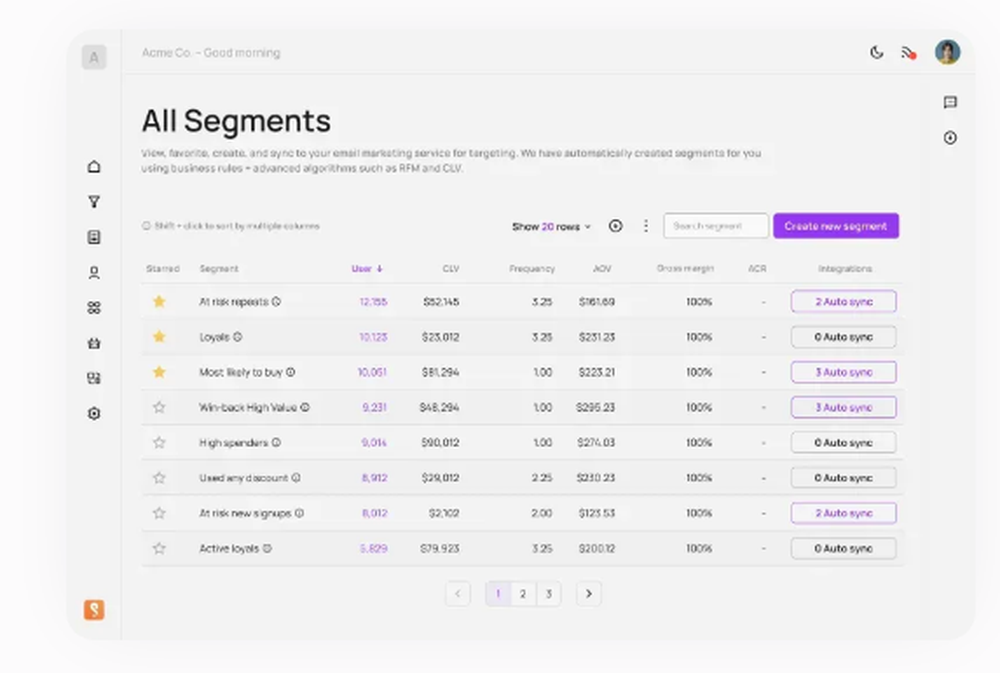
Task: Select the Integrations apps icon in sidebar
Action: [94, 307]
